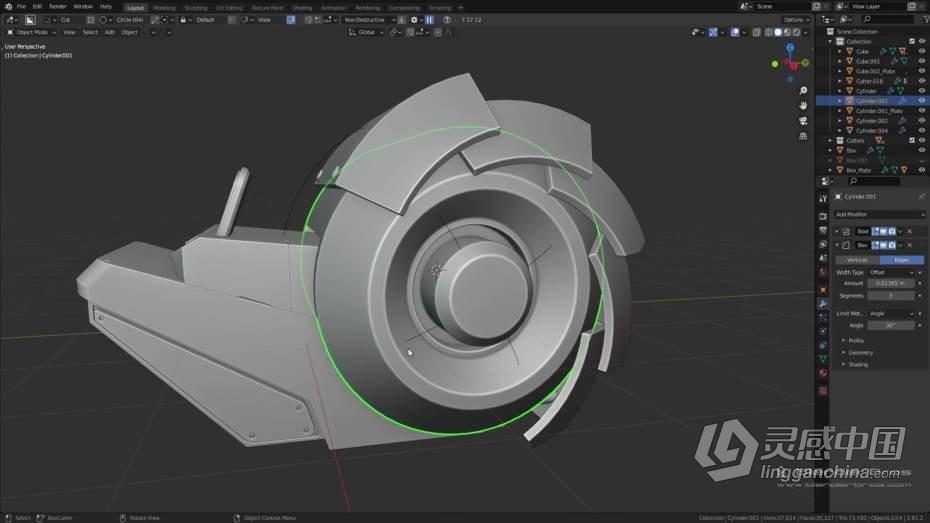The image size is (930, 523).
Task: Hide Cube.001 using its eye icon
Action: coord(922,61)
